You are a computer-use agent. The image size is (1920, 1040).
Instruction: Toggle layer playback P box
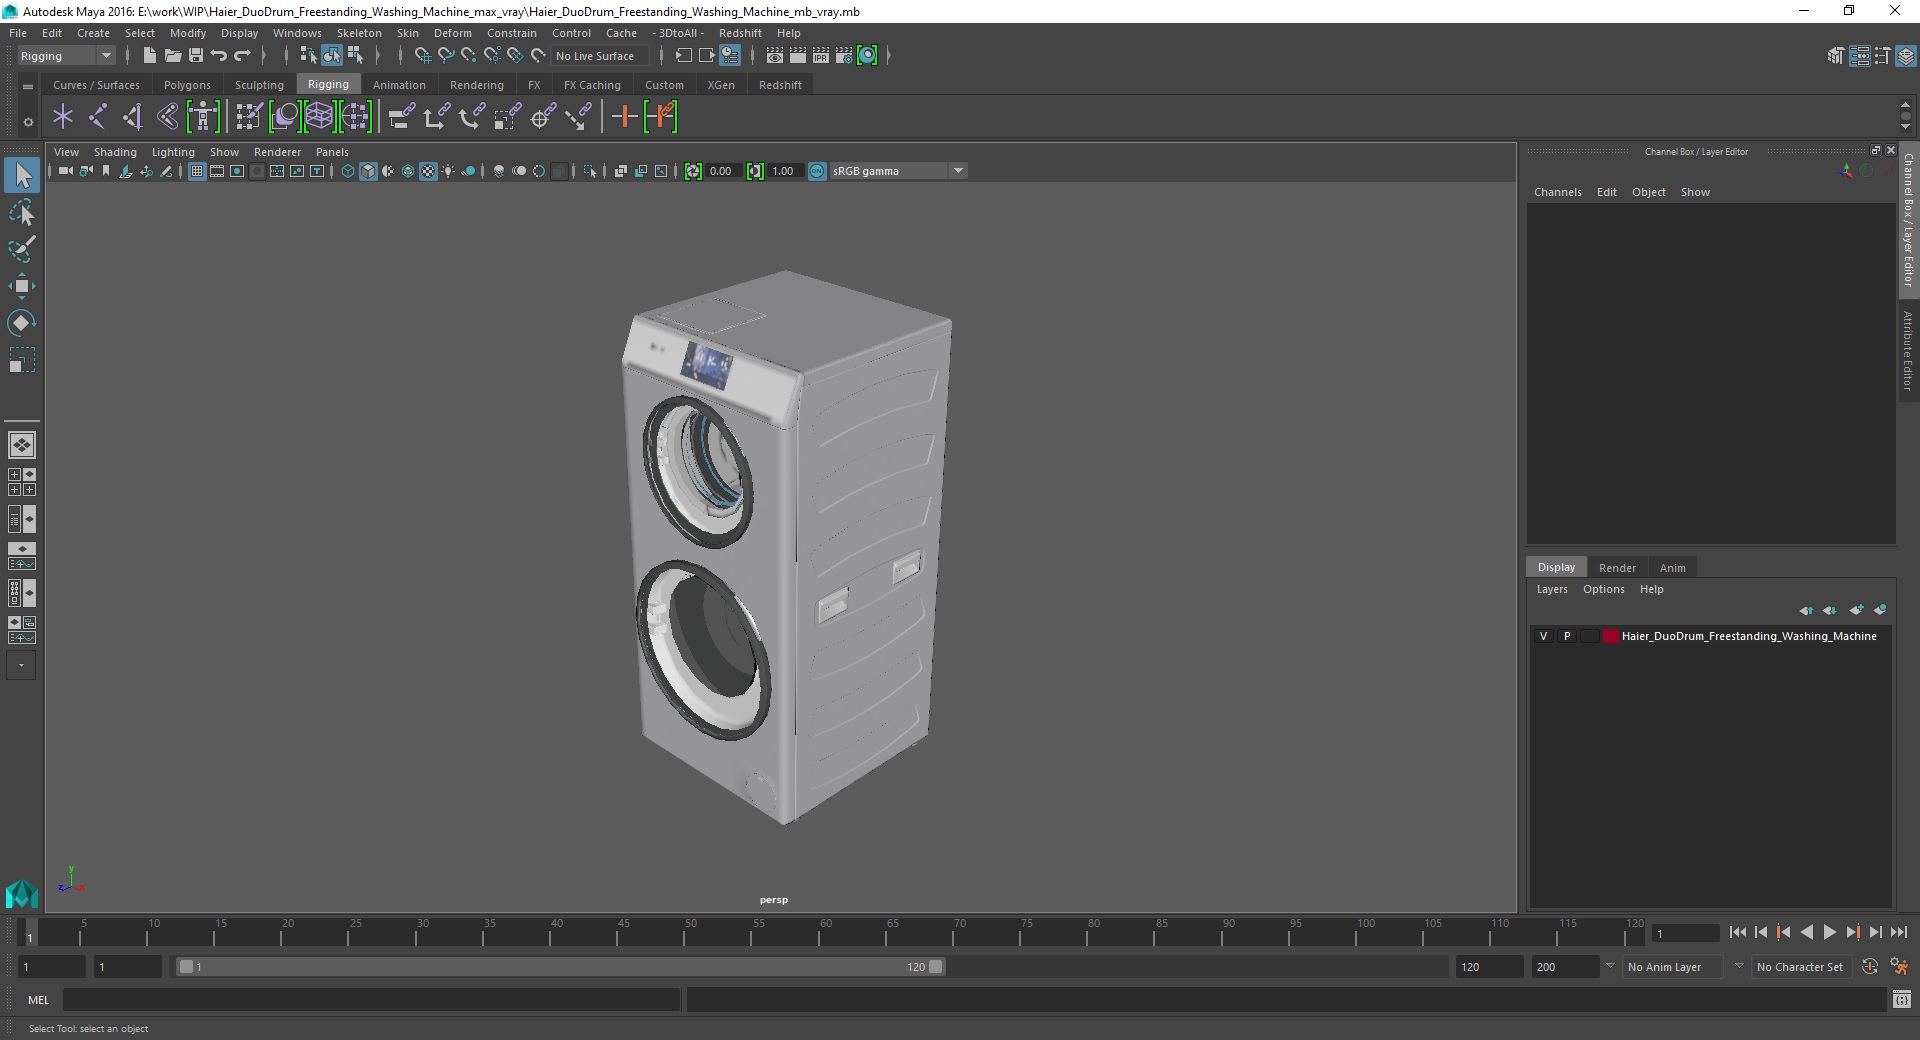(1567, 636)
